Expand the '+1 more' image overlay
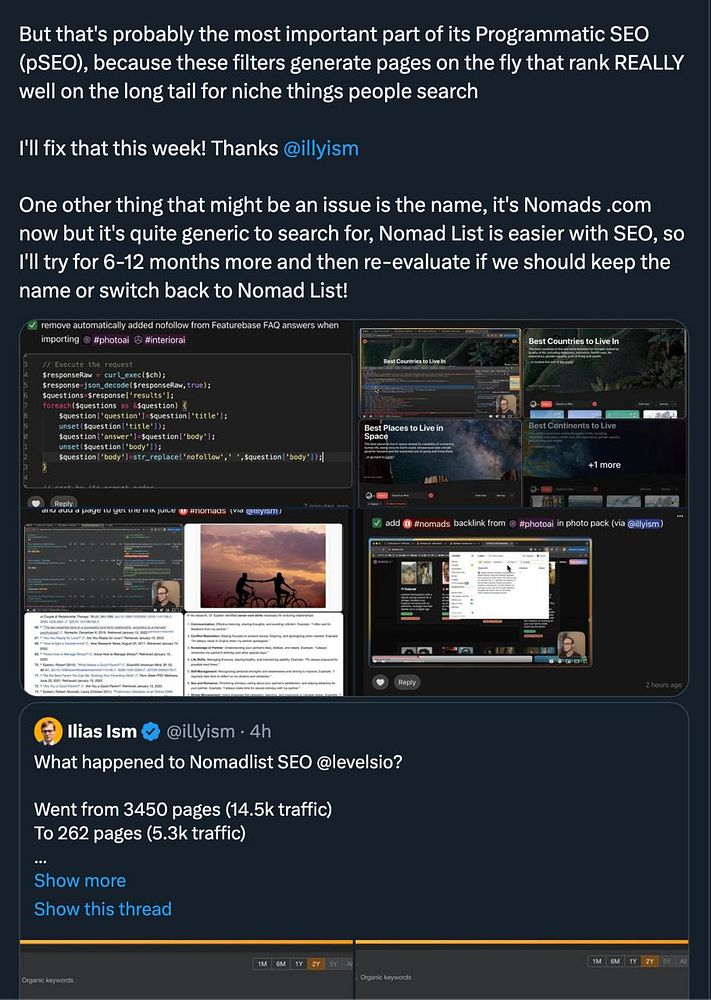The height and width of the screenshot is (1000, 711). 605,464
